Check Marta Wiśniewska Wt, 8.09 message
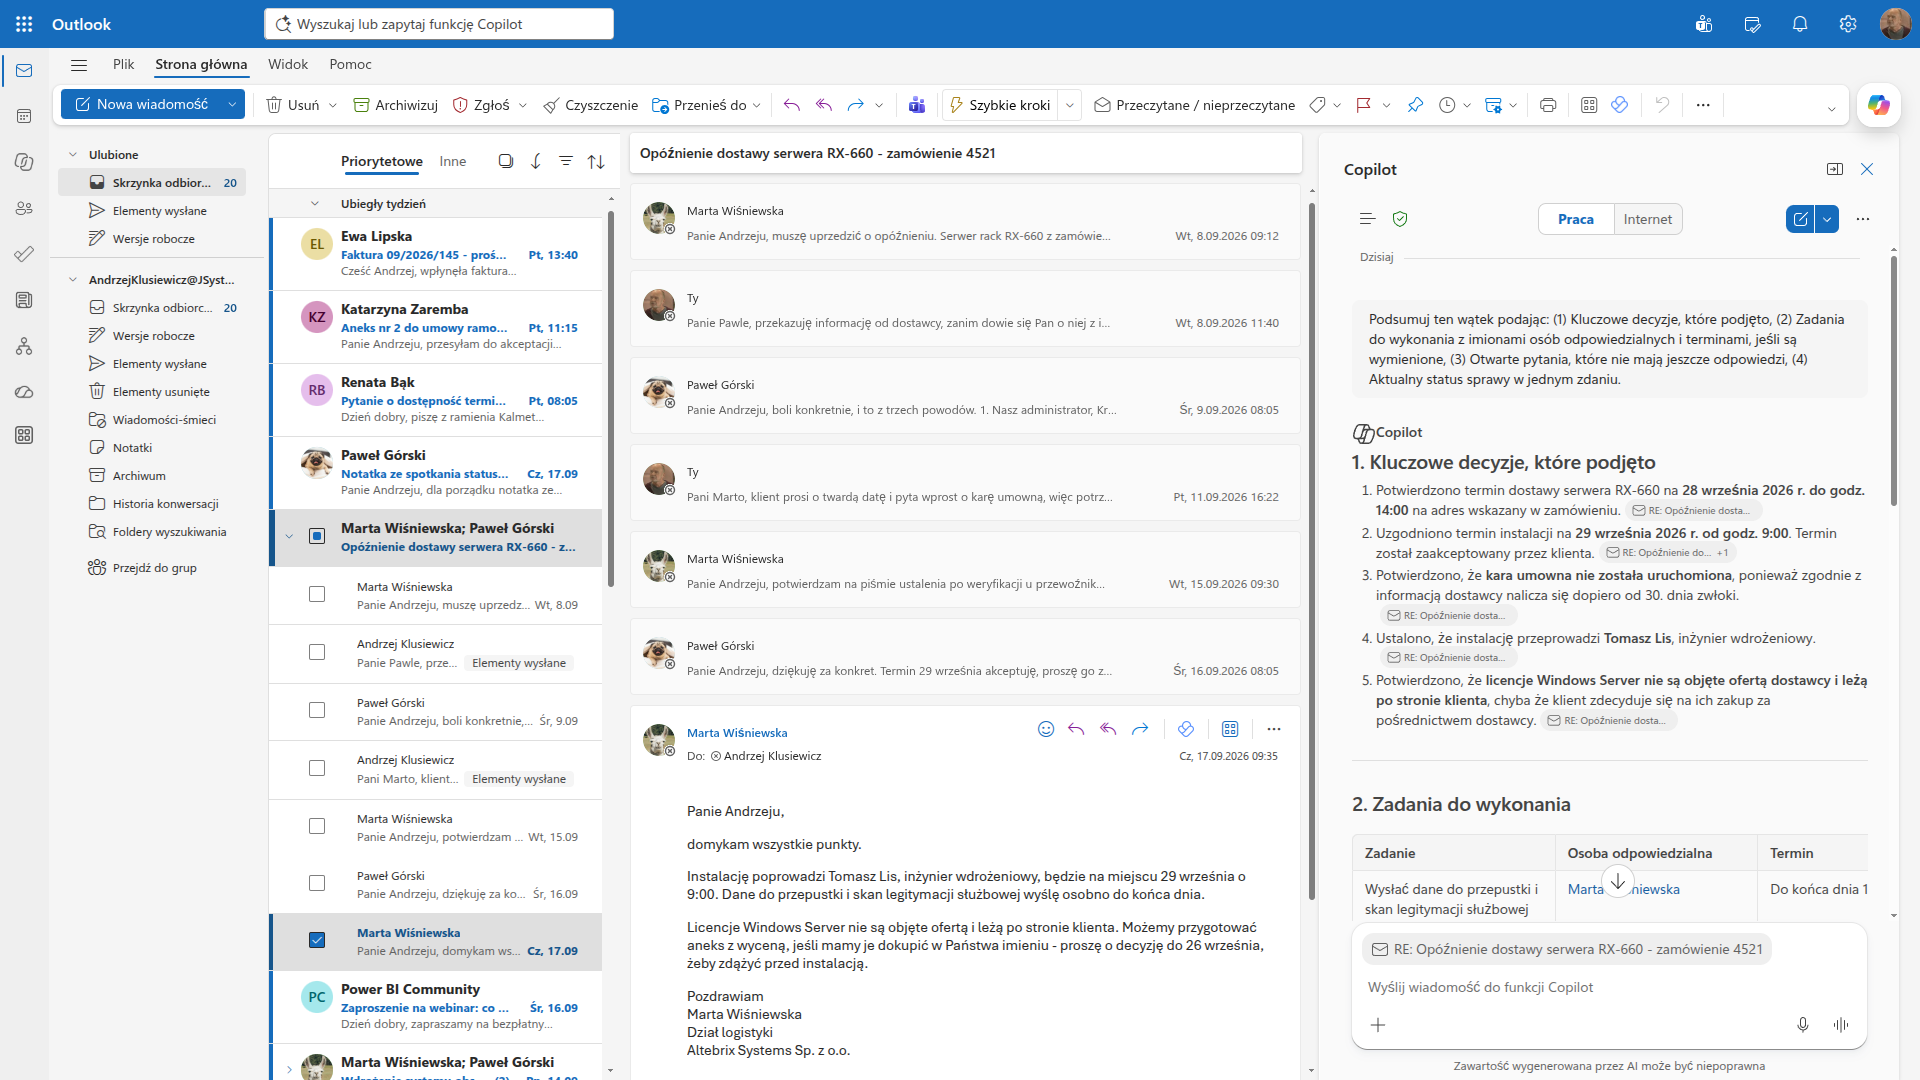Viewport: 1920px width, 1080px height. (317, 594)
